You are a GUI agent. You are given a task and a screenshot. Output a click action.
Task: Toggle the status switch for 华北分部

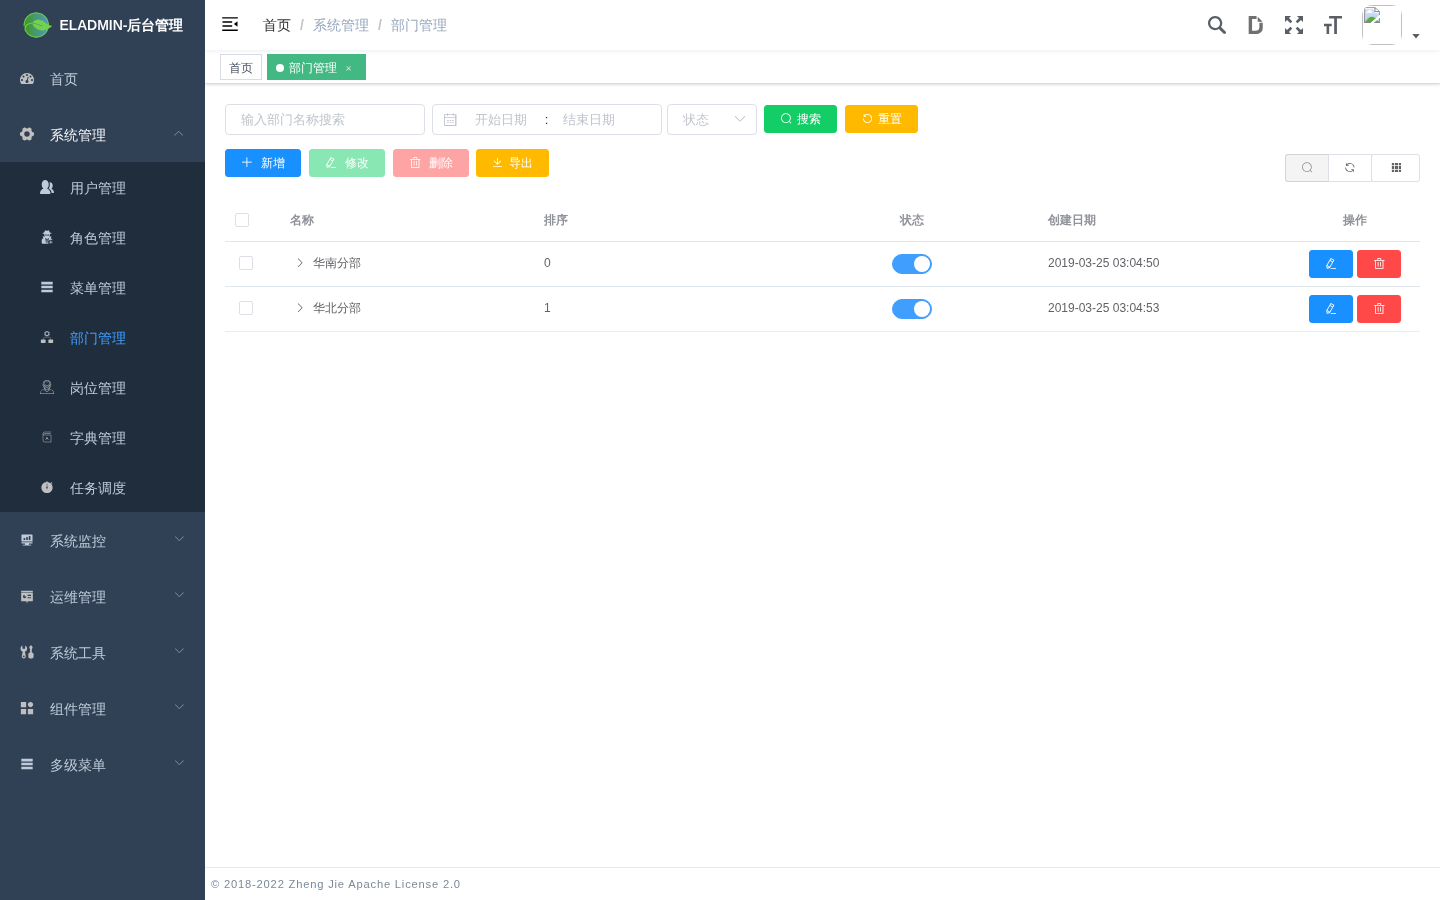tap(912, 309)
